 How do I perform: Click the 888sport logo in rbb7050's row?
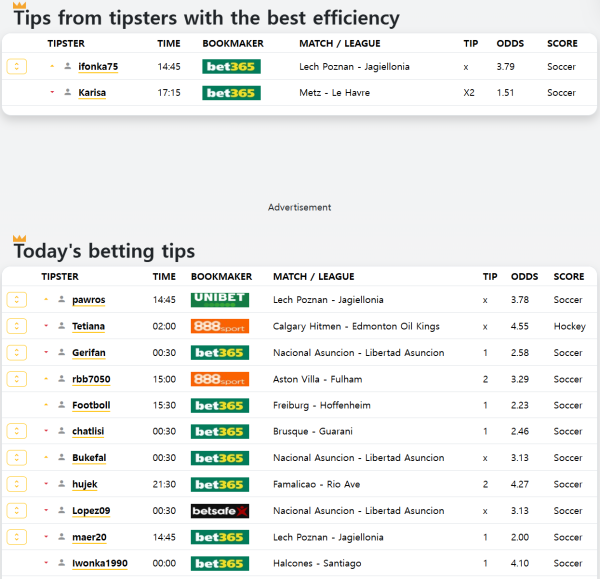(x=219, y=379)
